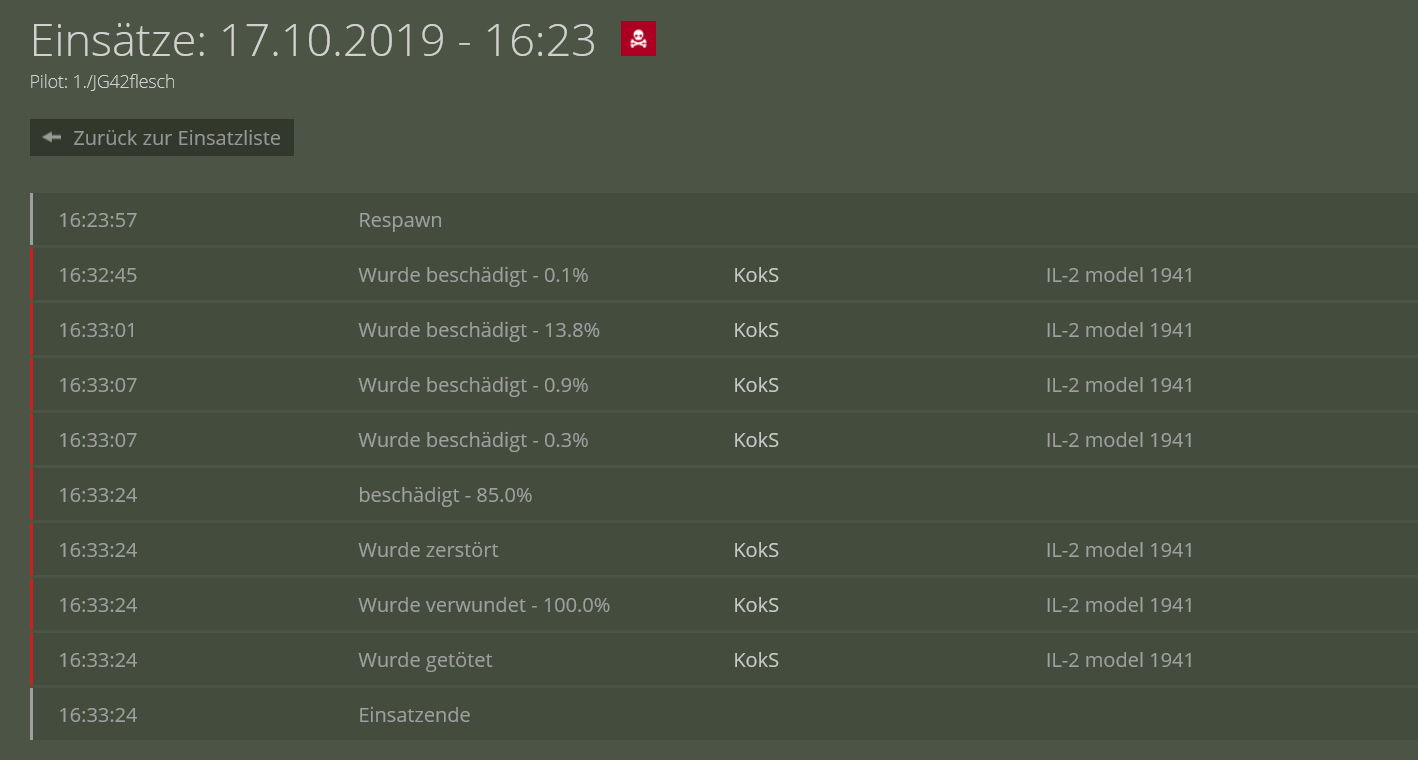Go back via Zurück zur Einsatzliste button
1418x760 pixels.
pos(162,138)
